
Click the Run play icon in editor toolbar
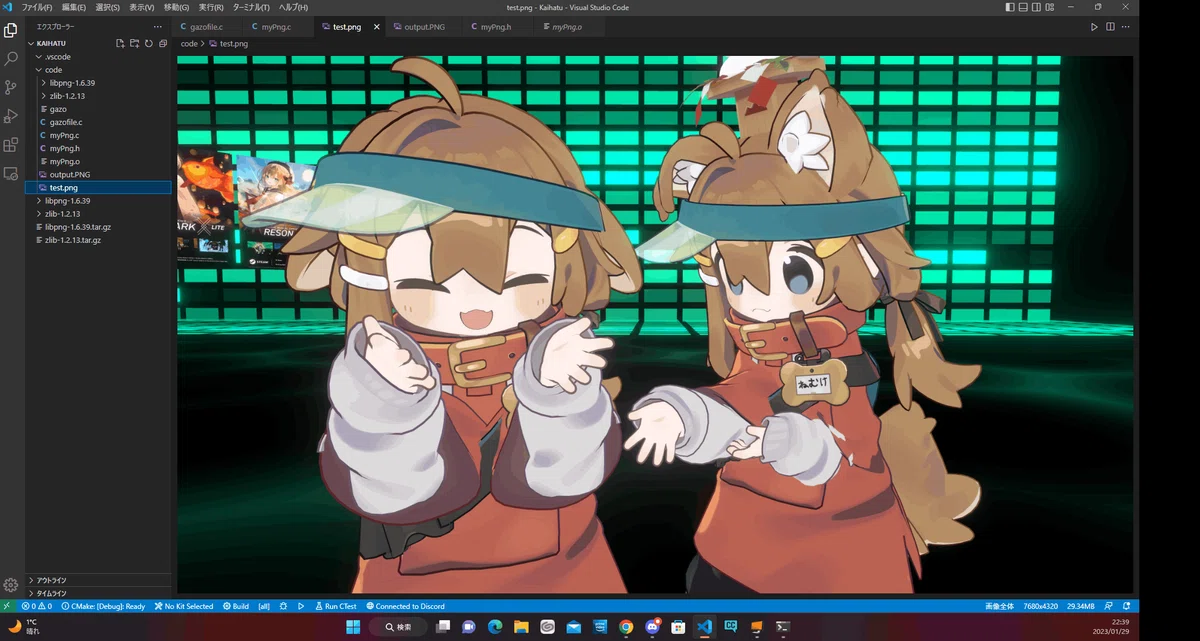pos(1095,27)
